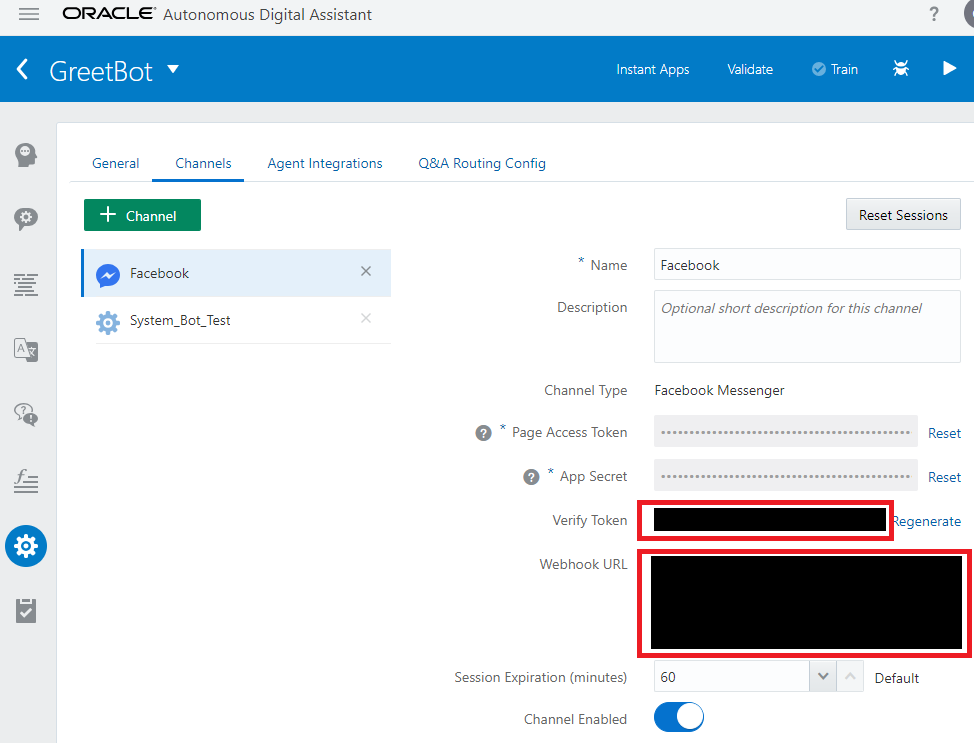Decrease session expiration with the down arrow
The height and width of the screenshot is (743, 974).
point(823,677)
